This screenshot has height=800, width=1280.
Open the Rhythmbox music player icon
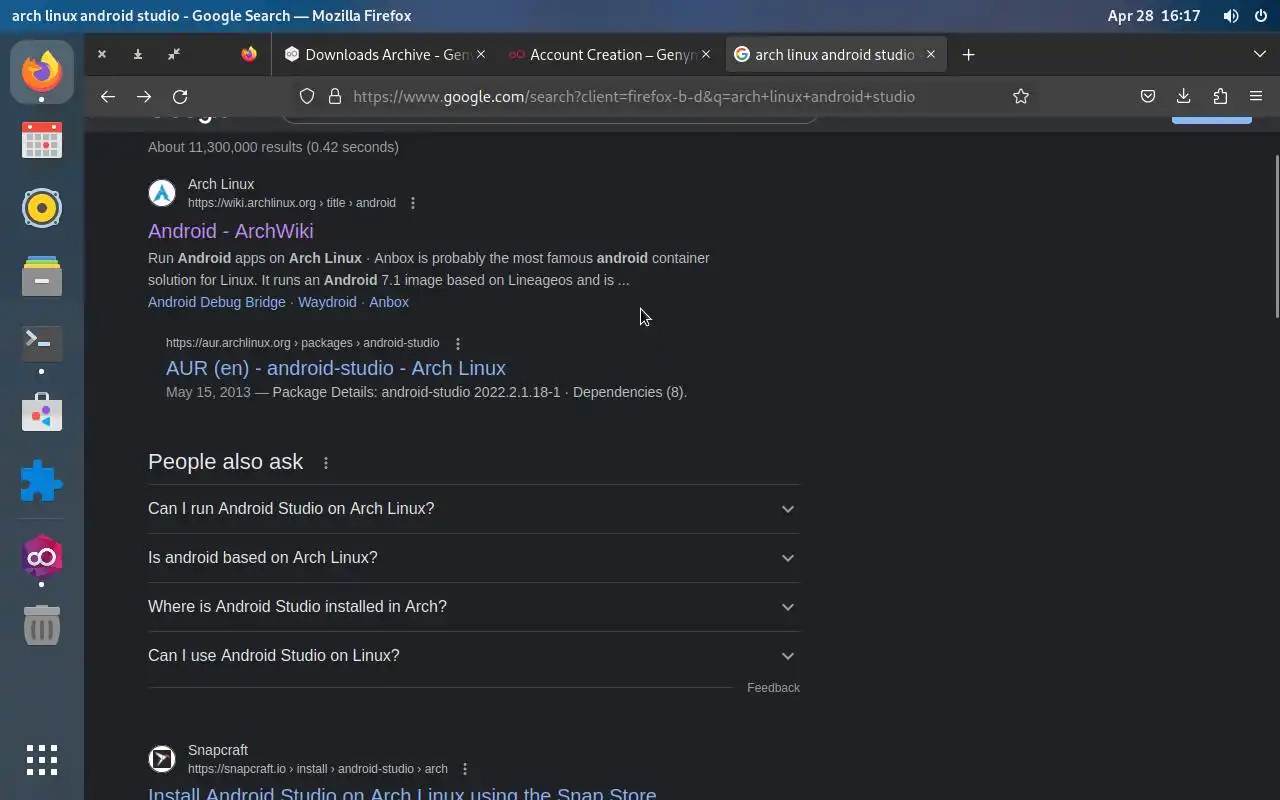[x=42, y=208]
